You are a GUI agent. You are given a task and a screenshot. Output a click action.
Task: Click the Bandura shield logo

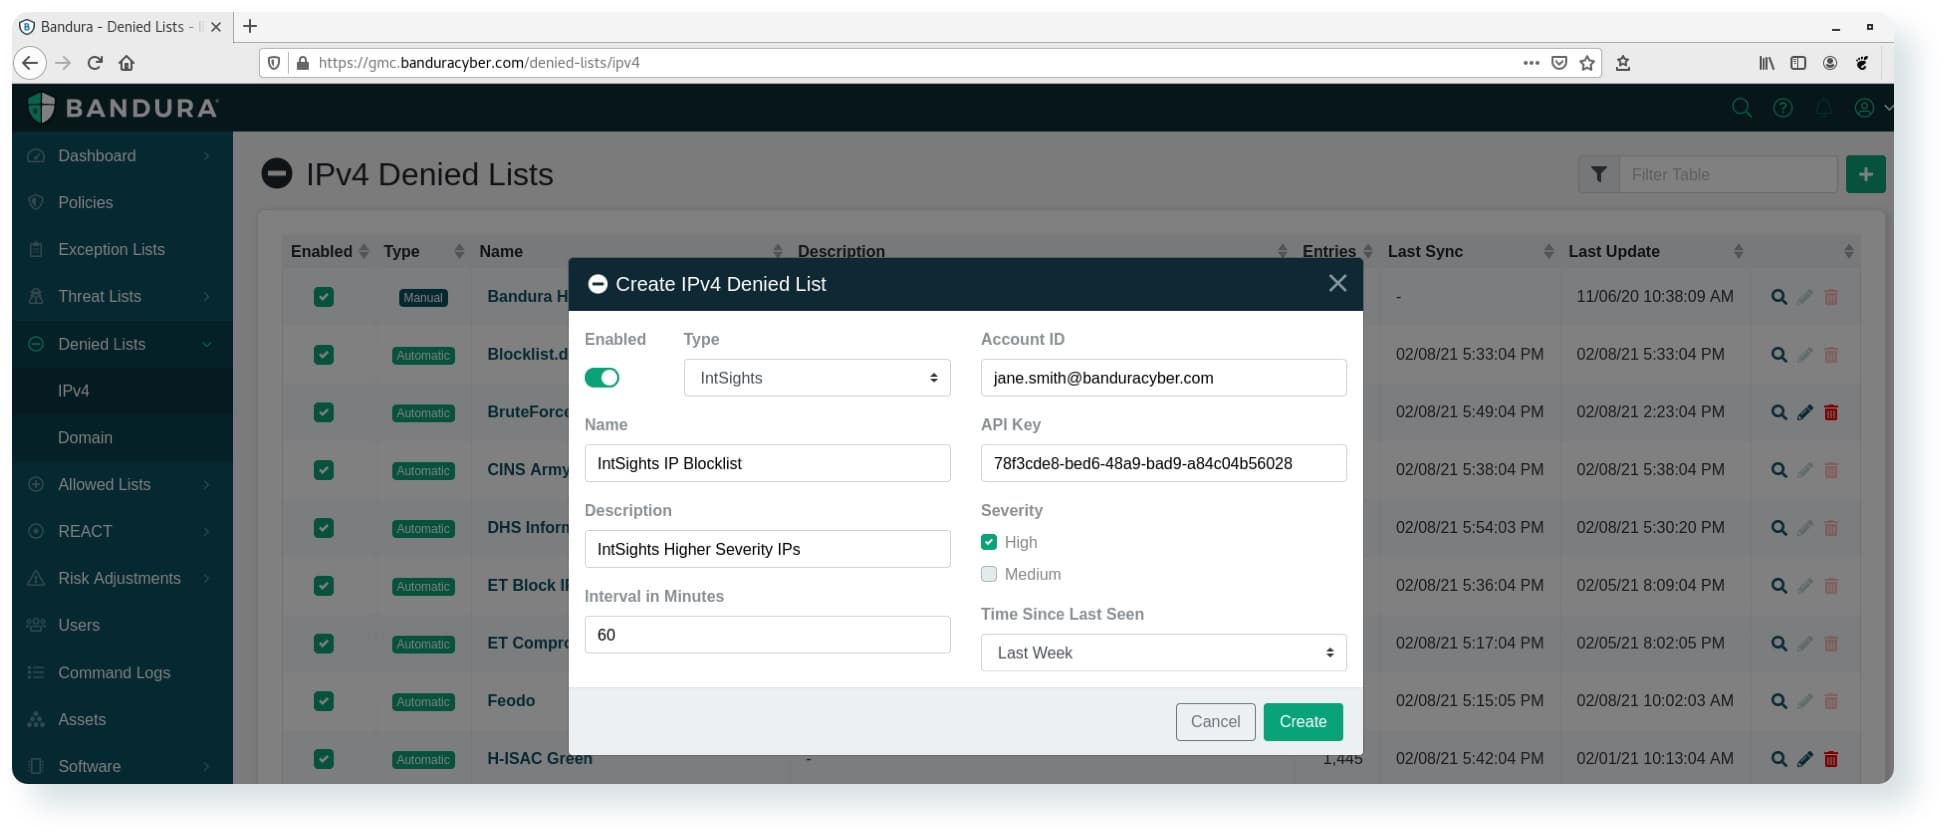coord(41,108)
